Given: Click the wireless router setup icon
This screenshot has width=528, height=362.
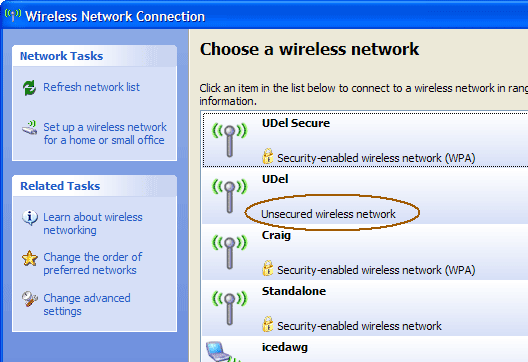Looking at the screenshot, I should 30,128.
